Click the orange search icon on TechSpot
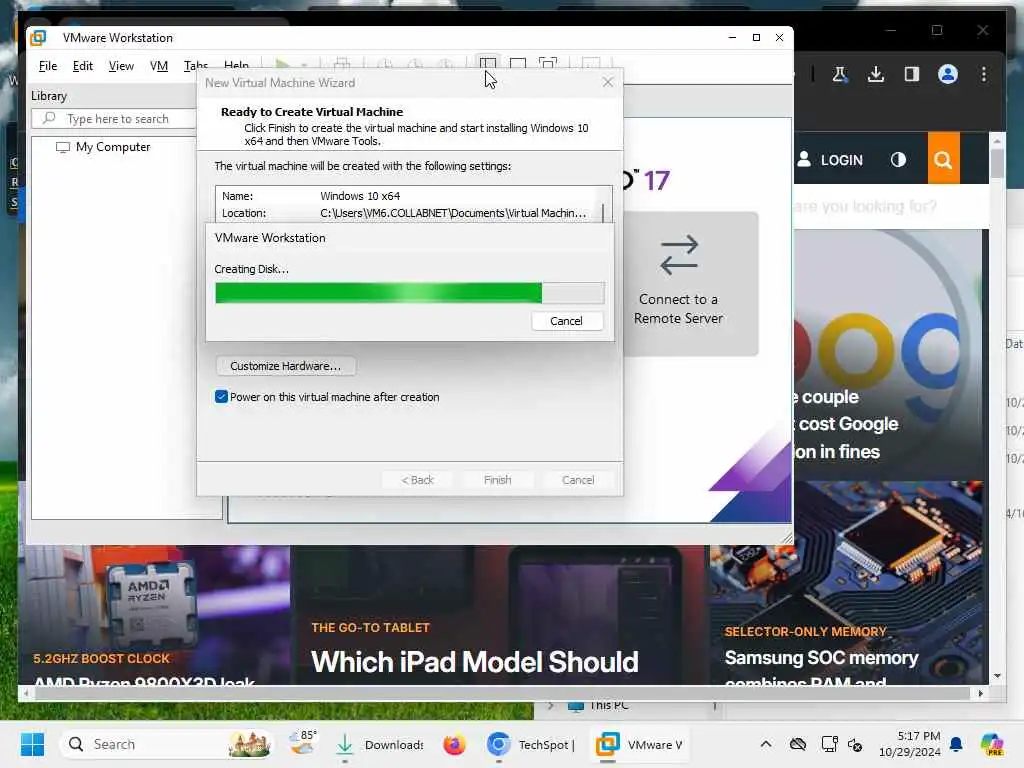Screen dimensions: 1024x768 click(943, 159)
